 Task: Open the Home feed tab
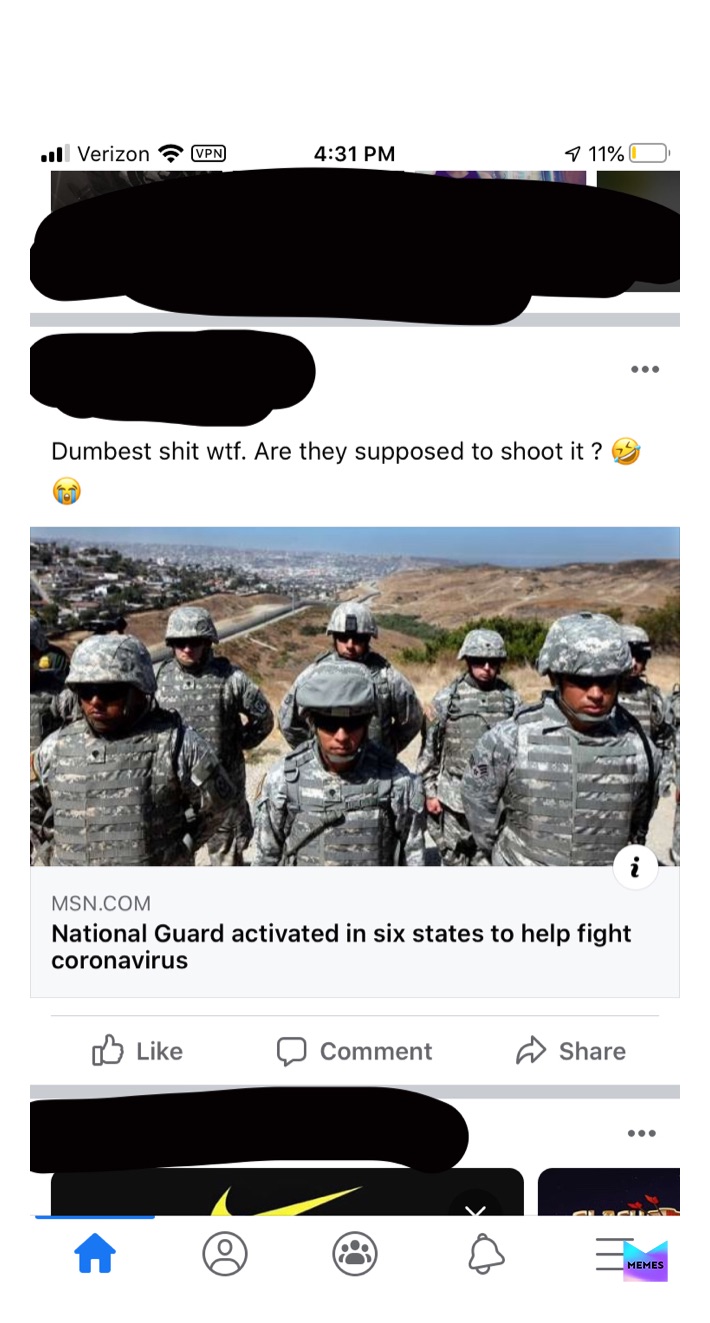[x=95, y=1253]
